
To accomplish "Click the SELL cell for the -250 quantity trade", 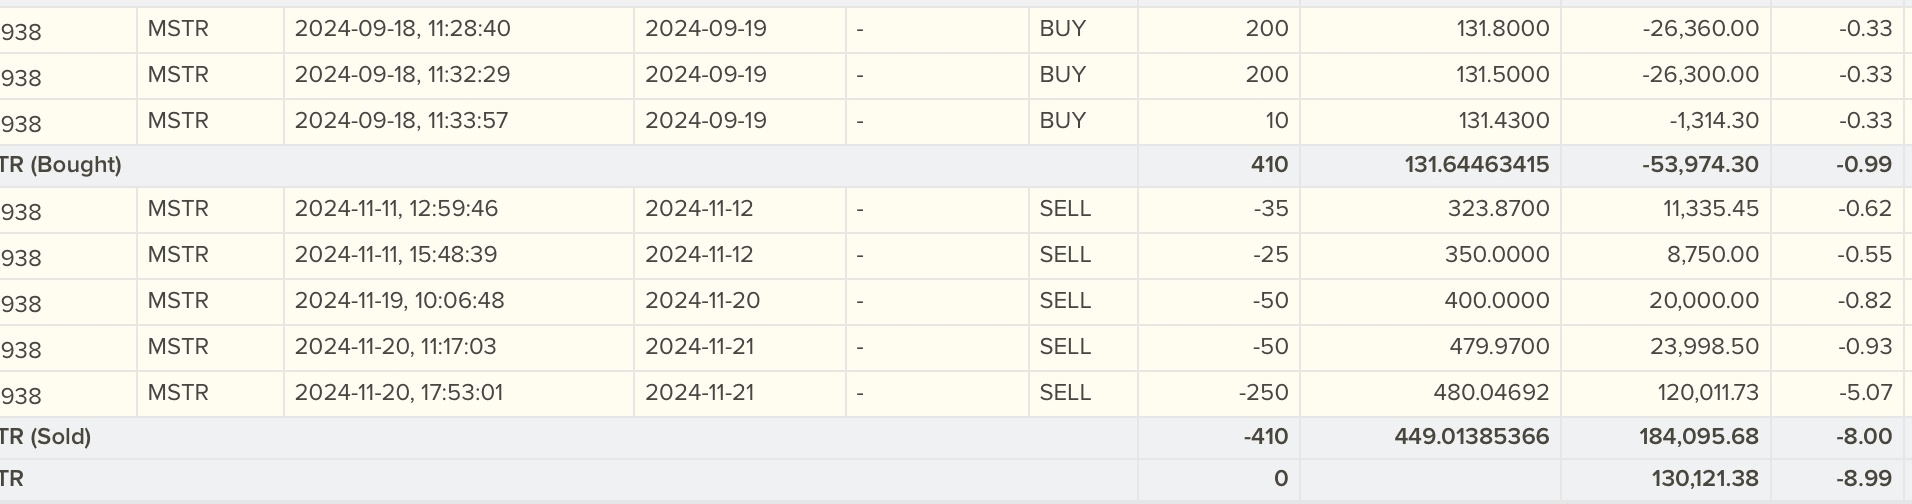I will point(1064,393).
